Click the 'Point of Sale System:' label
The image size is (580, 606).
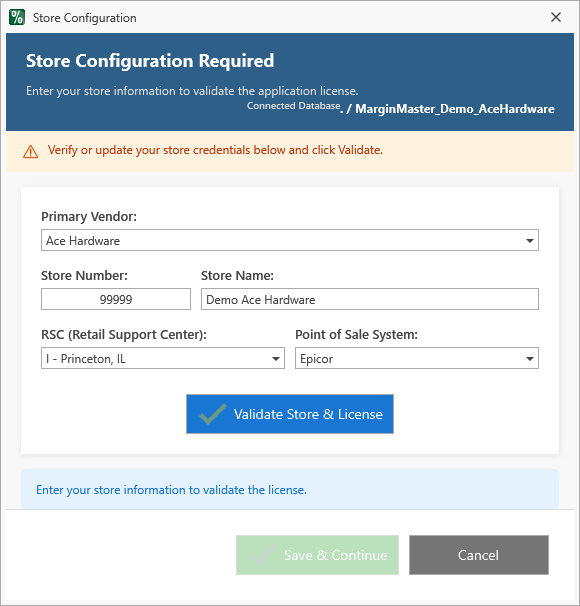coord(356,335)
